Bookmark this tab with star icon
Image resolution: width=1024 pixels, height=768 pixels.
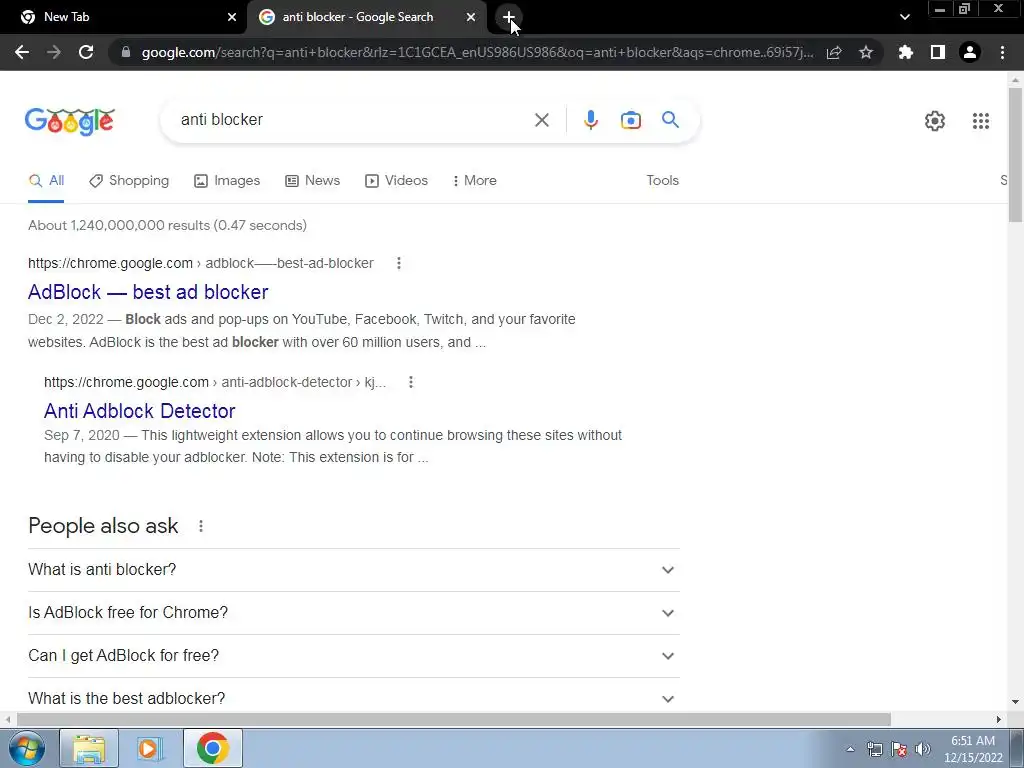[x=866, y=52]
